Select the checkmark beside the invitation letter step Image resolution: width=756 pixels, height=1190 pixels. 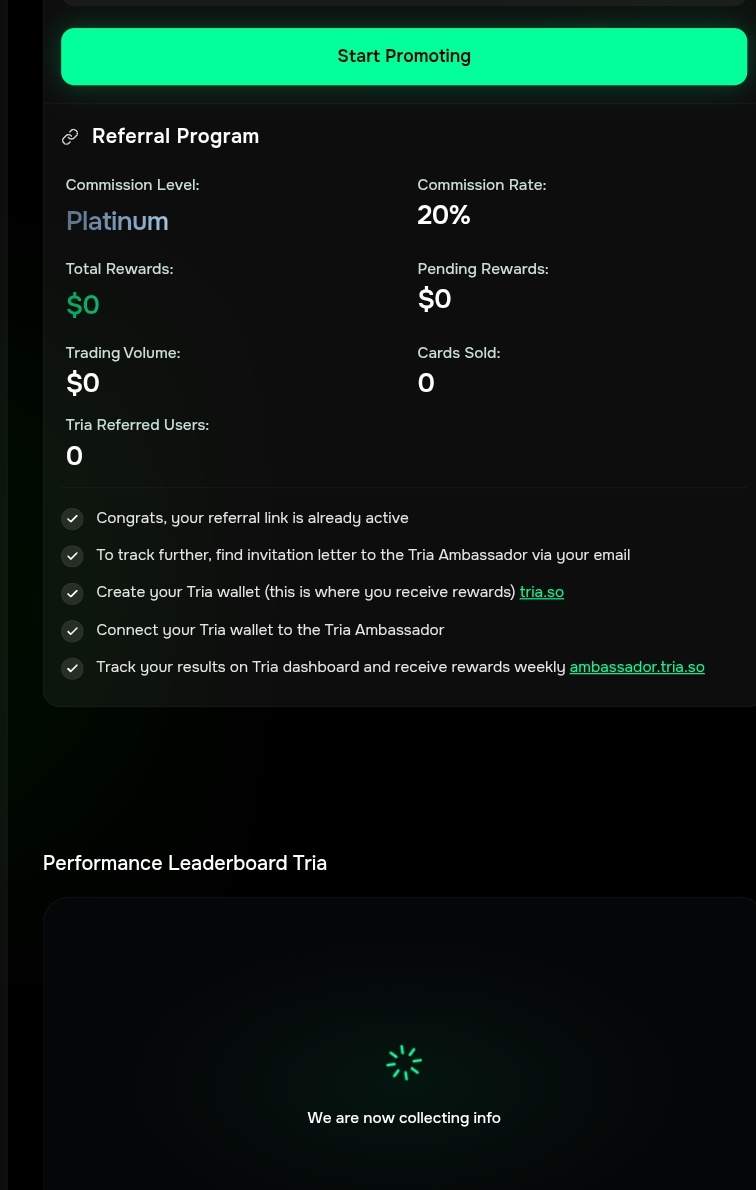(x=72, y=556)
